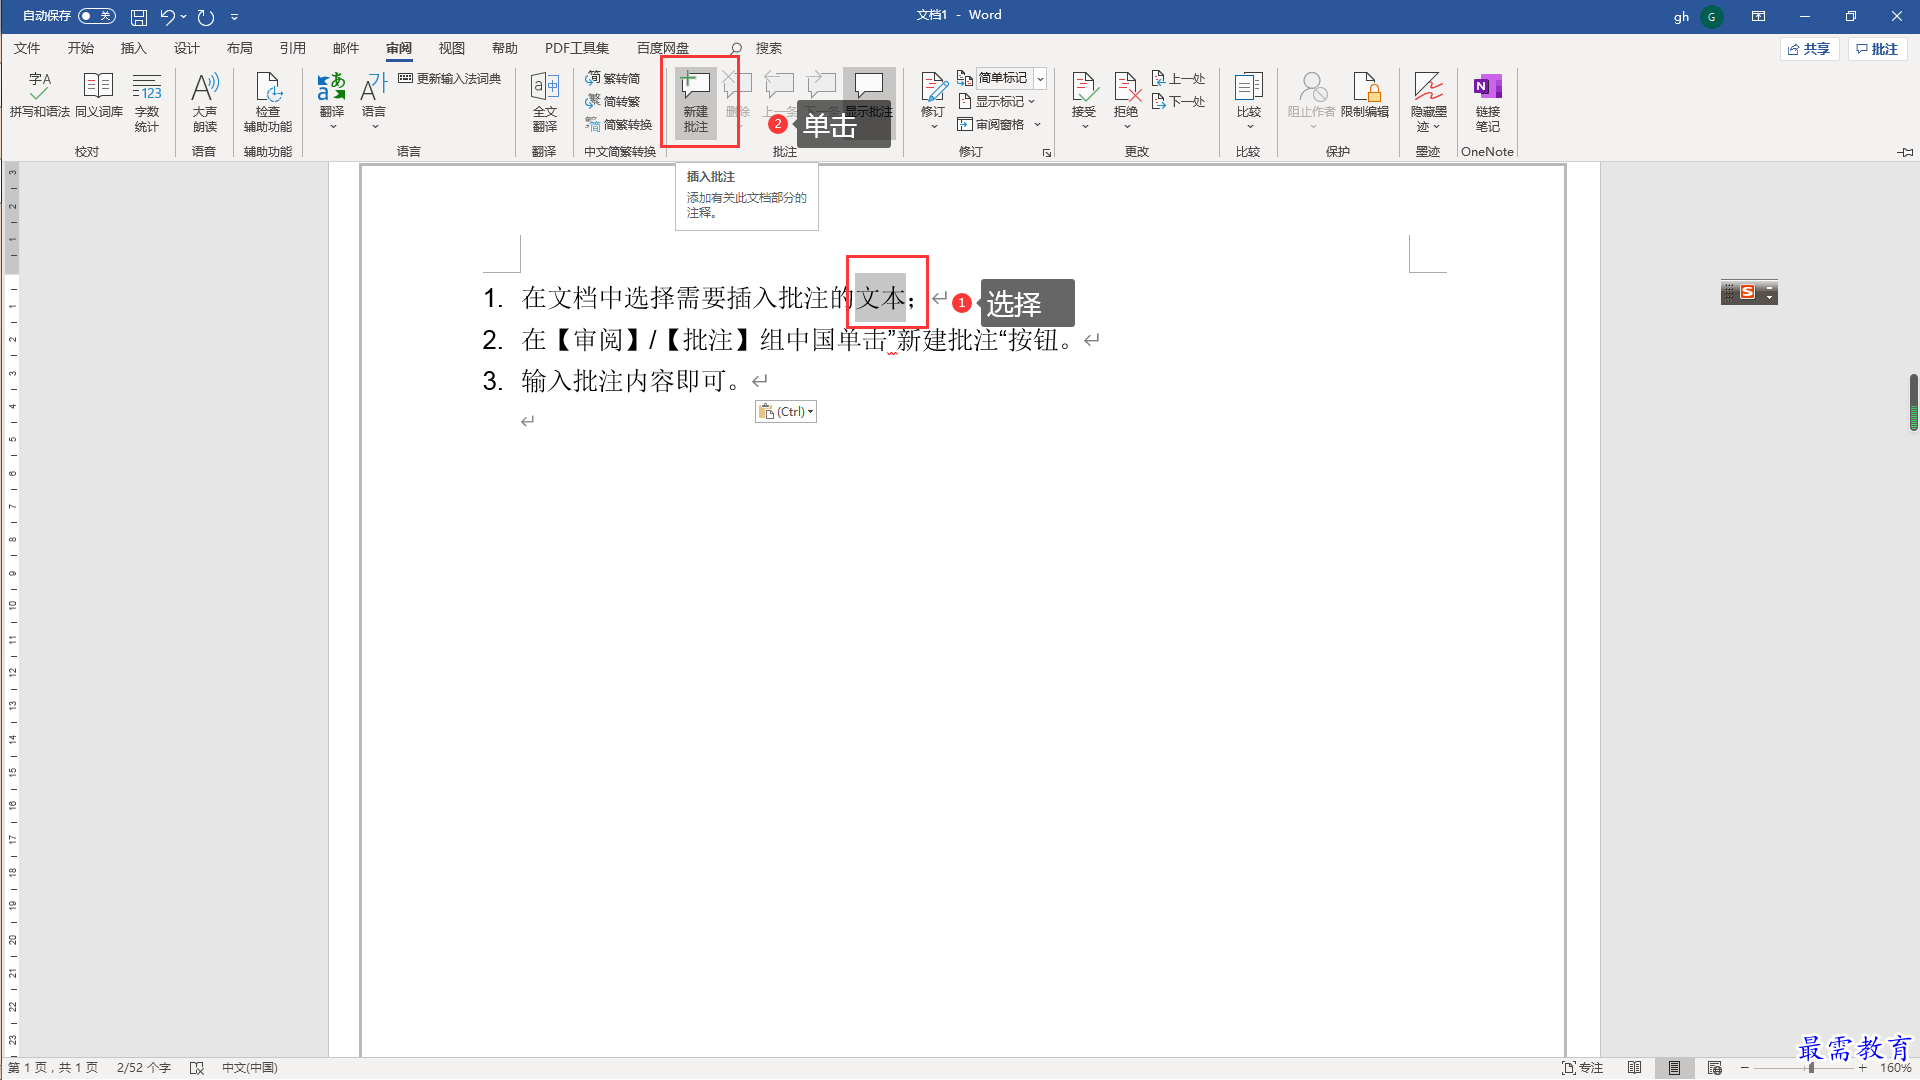Click Full Text Translation (全文翻译)

(545, 102)
